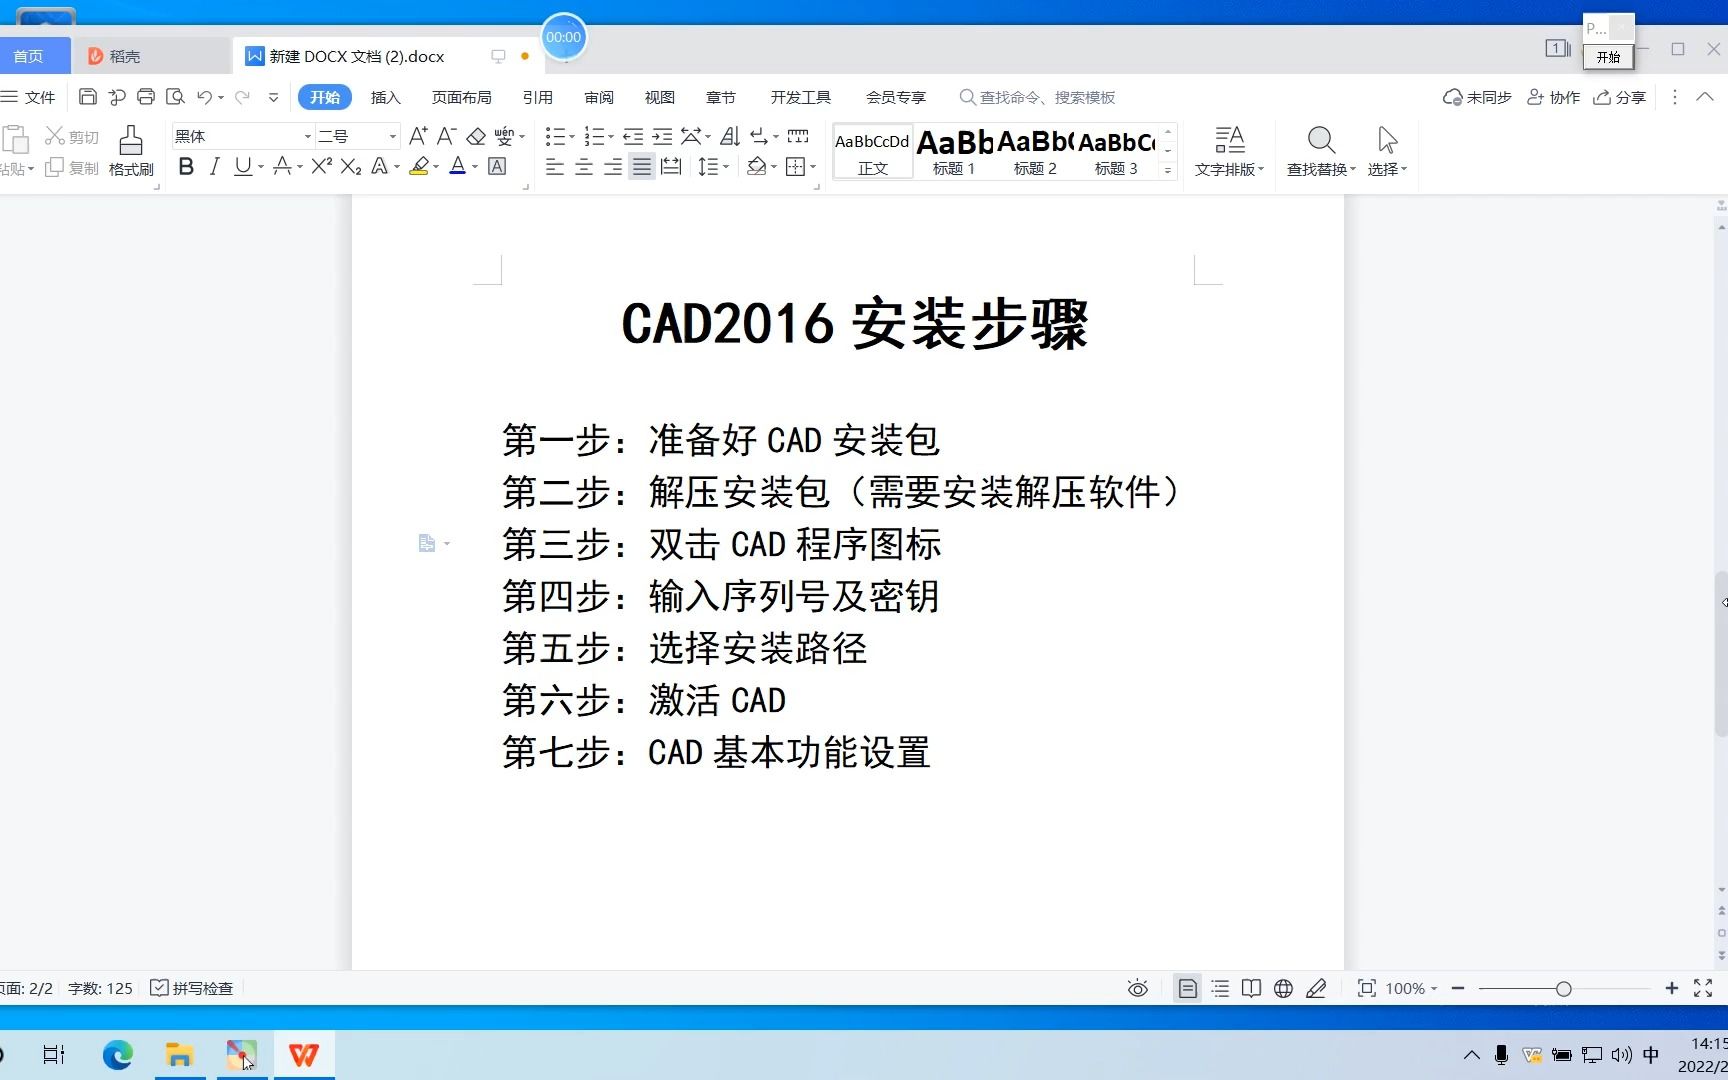Activate full screen mode icon
The height and width of the screenshot is (1080, 1728).
pos(1703,988)
